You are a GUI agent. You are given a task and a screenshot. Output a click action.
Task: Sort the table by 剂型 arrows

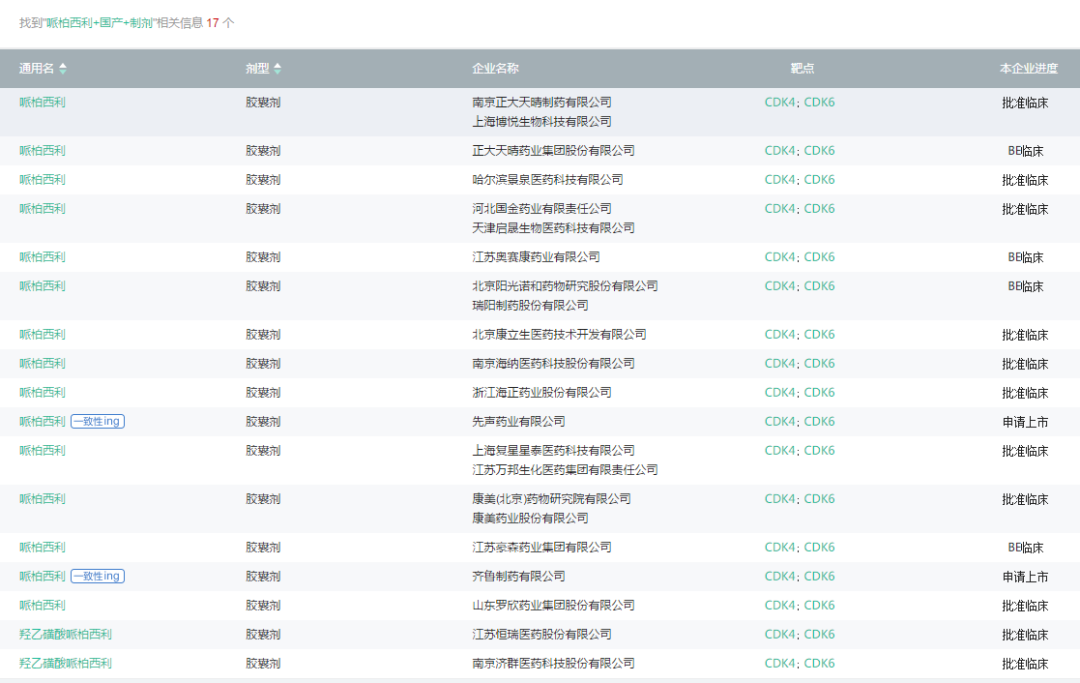(278, 68)
